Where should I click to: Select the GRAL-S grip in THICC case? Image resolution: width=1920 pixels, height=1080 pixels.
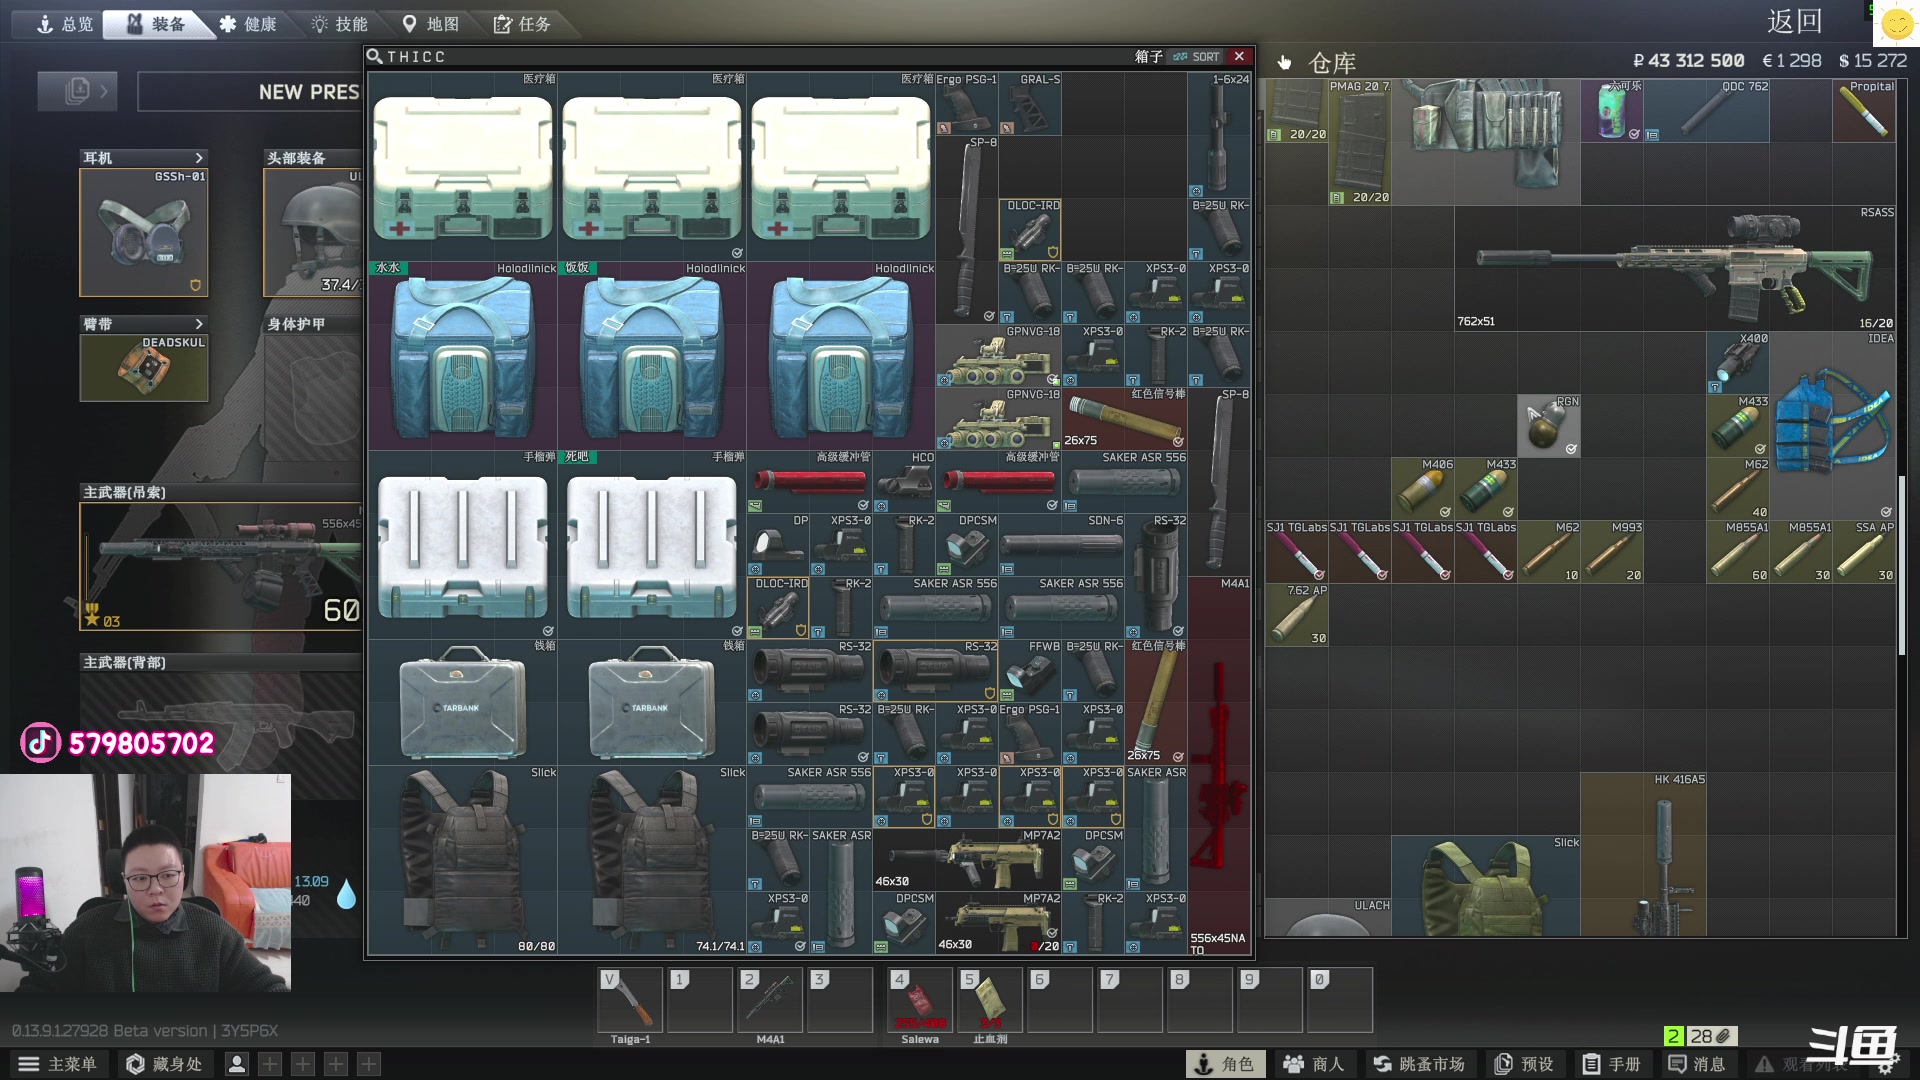[1030, 104]
